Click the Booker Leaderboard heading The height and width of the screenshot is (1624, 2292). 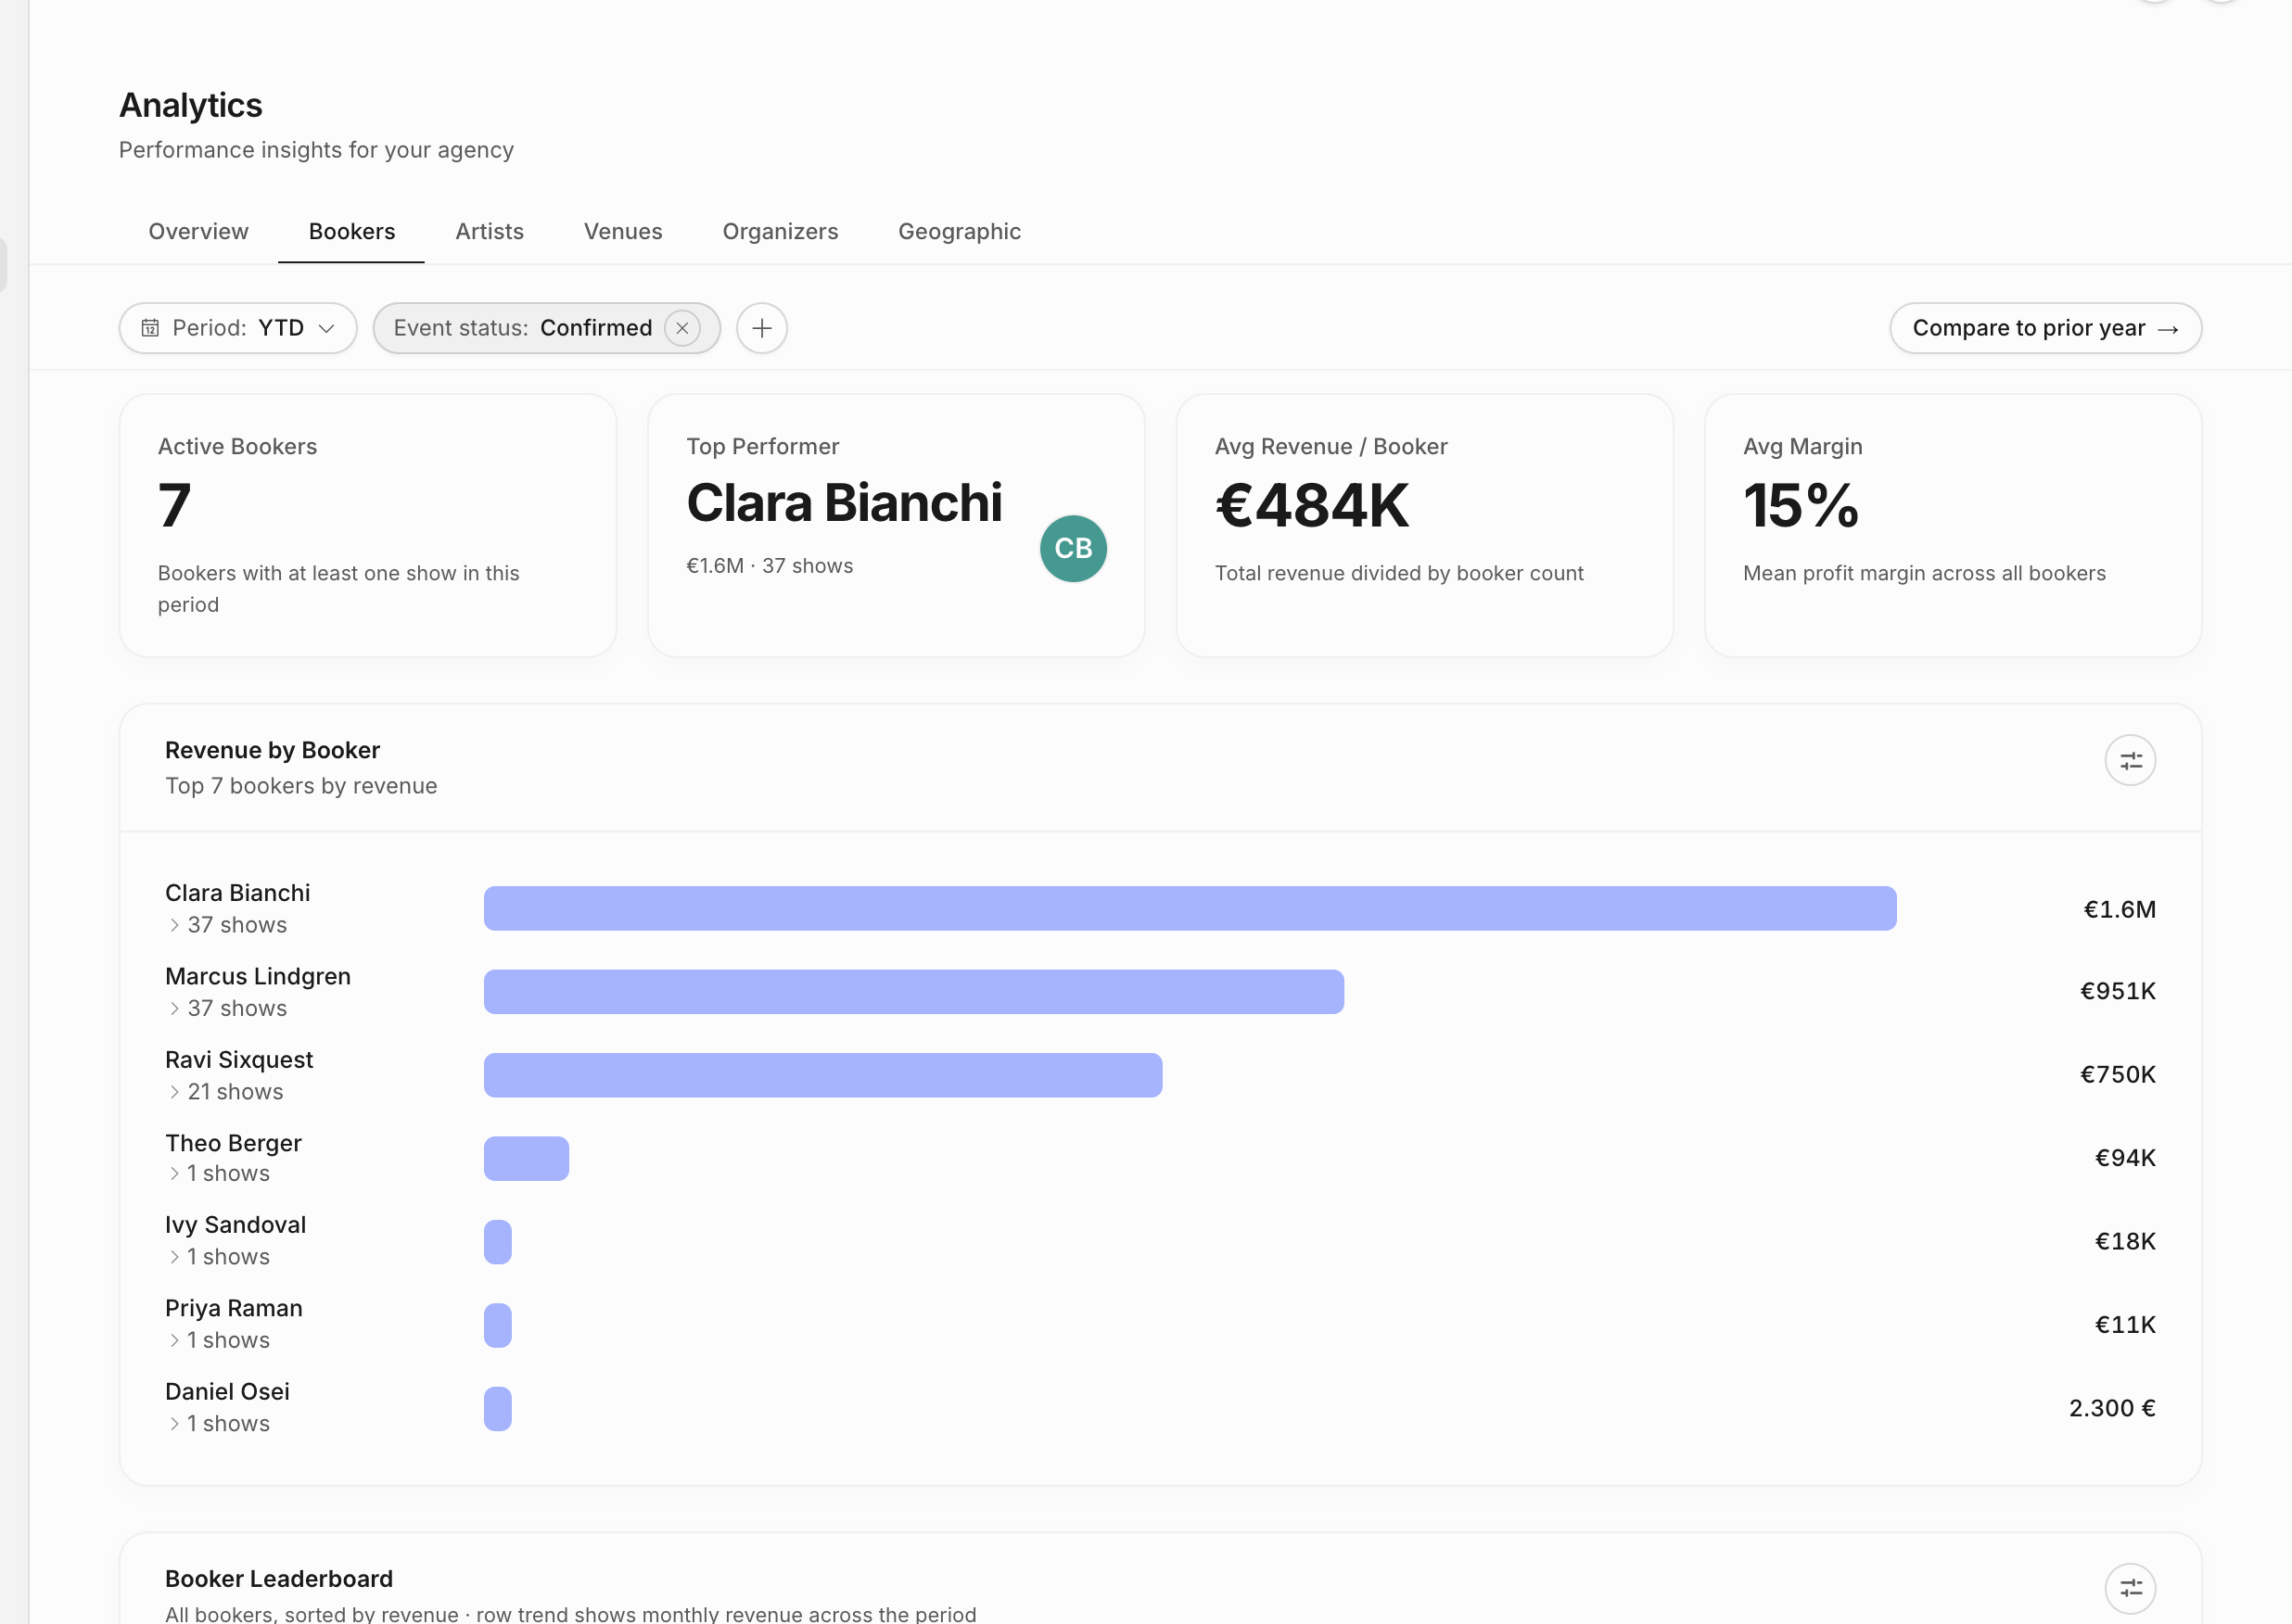(279, 1579)
